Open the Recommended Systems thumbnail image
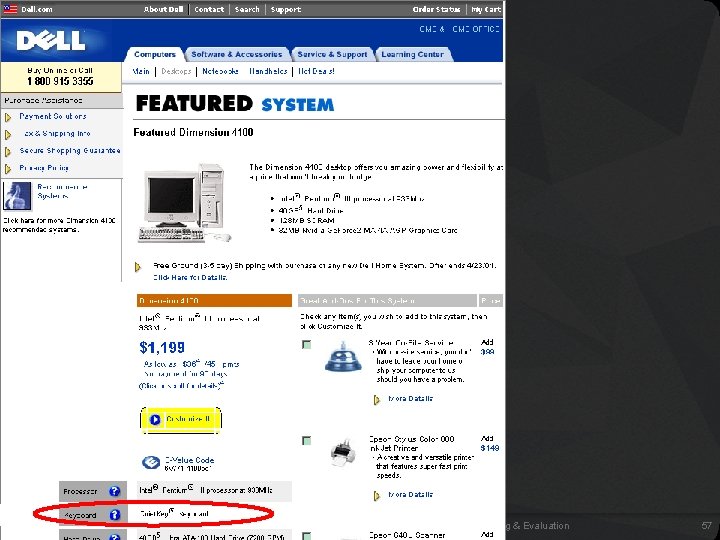This screenshot has width=720, height=540. (x=17, y=196)
